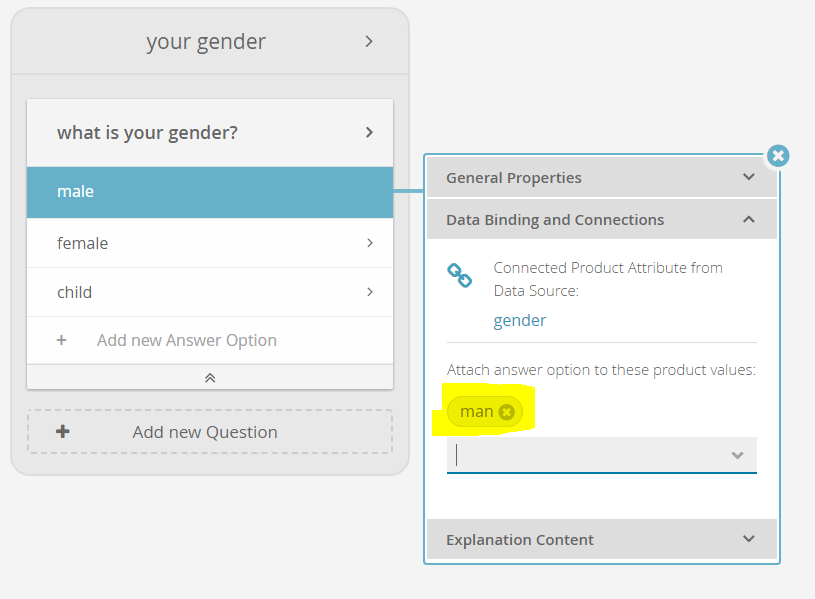The width and height of the screenshot is (815, 599).
Task: Open 'your gender' section via arrow icon
Action: point(369,42)
